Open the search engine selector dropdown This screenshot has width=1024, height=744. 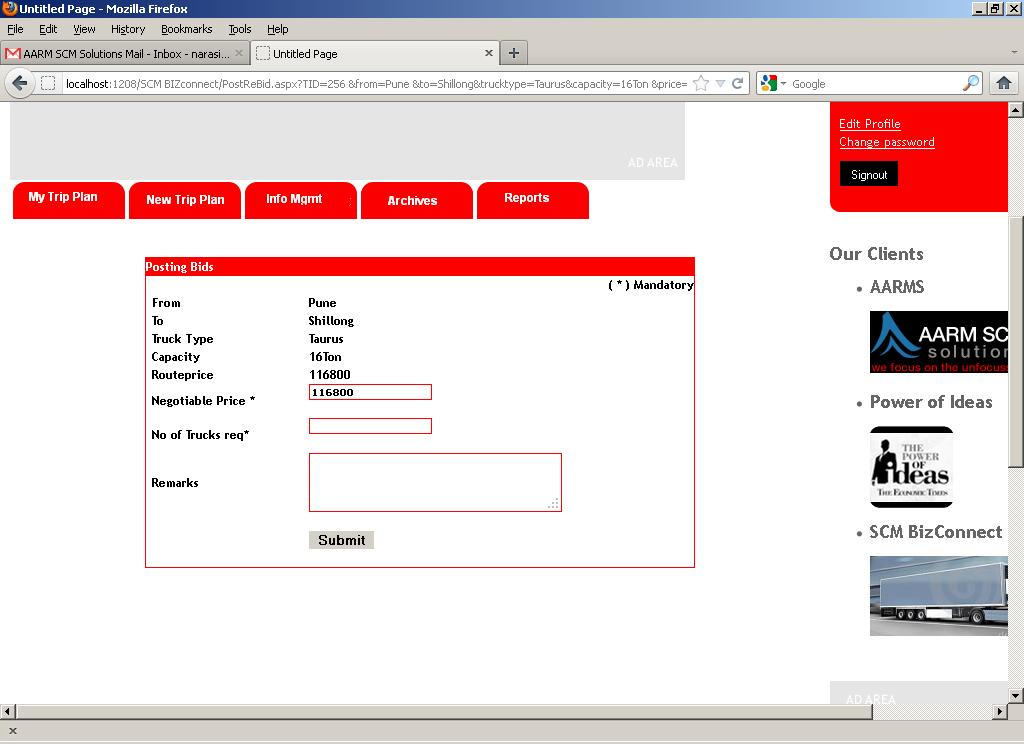point(774,84)
